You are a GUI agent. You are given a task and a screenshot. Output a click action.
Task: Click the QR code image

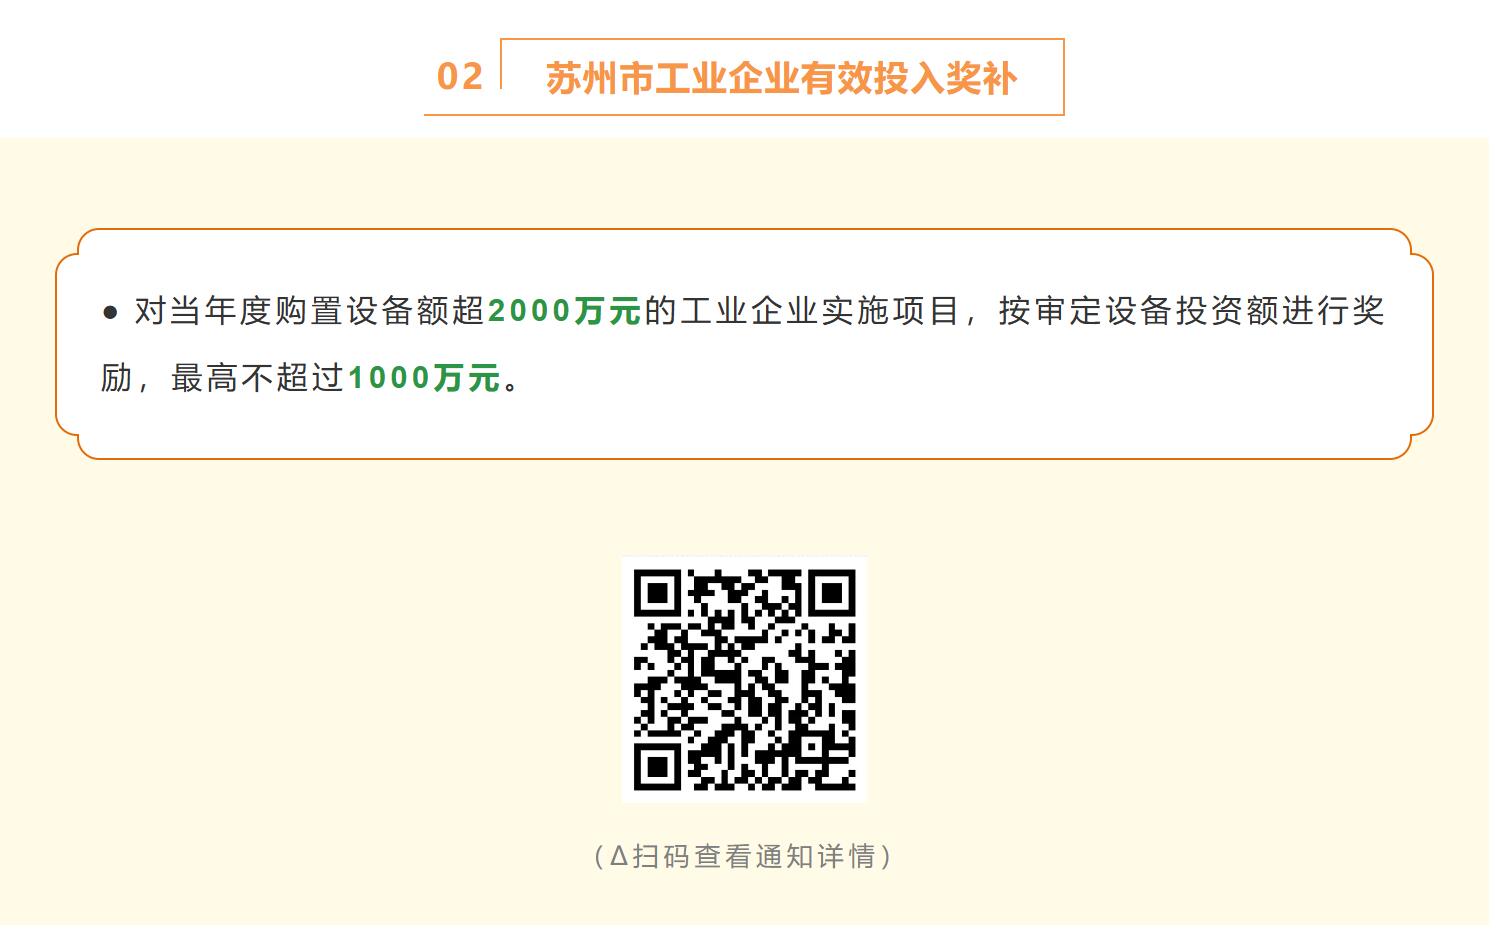(x=744, y=679)
